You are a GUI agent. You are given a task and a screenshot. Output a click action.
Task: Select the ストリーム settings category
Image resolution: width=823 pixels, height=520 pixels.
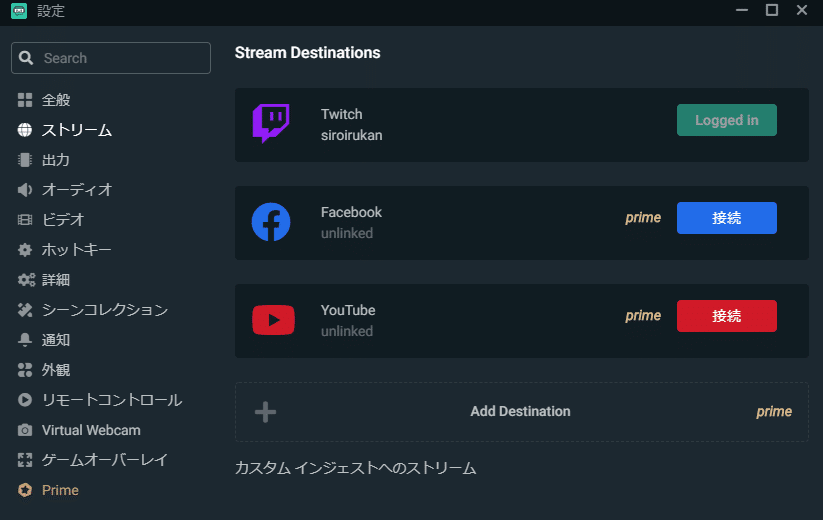76,130
